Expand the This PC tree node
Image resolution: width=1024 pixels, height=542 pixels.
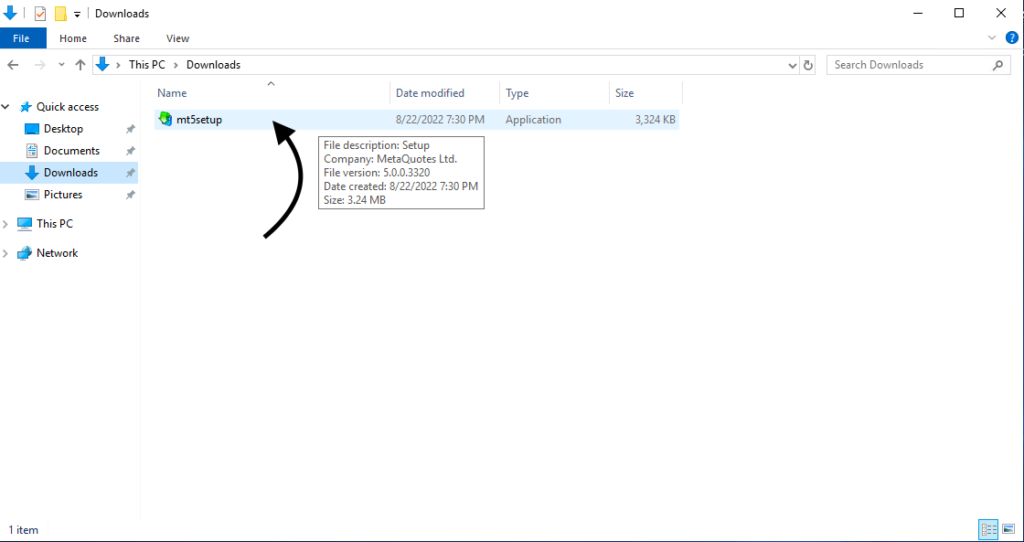click(7, 224)
